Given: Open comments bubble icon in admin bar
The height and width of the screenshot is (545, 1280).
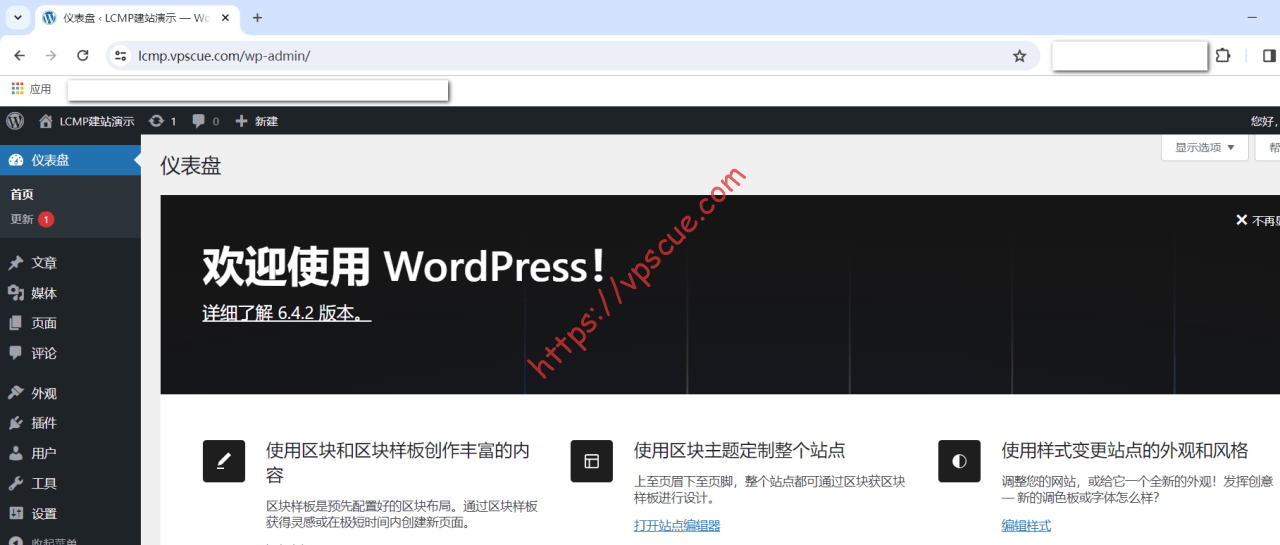Looking at the screenshot, I should (x=199, y=121).
